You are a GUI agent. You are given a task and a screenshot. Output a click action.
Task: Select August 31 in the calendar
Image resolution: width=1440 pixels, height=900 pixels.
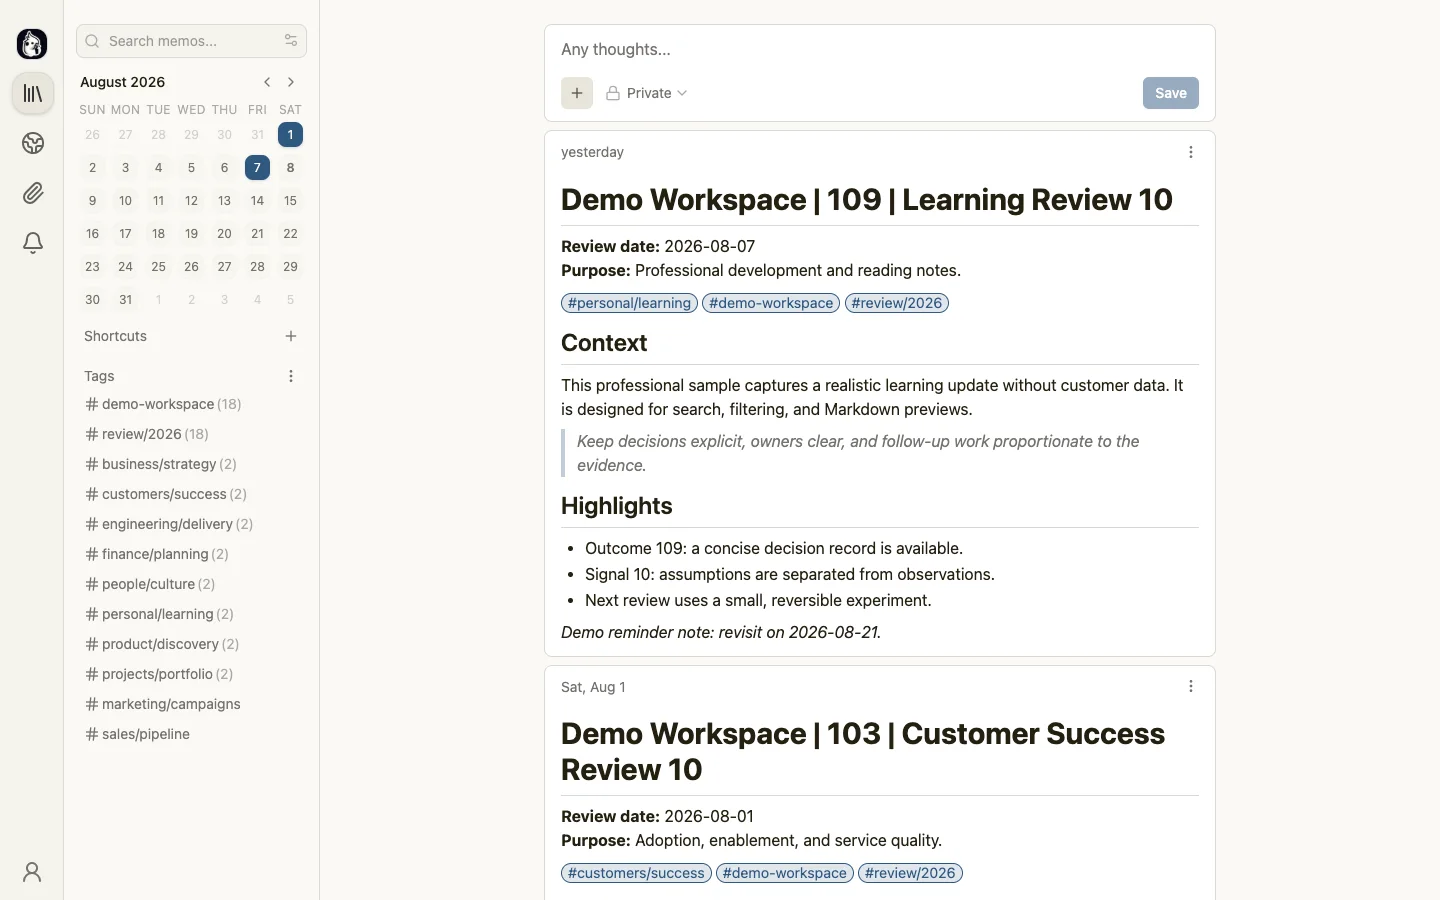(125, 300)
